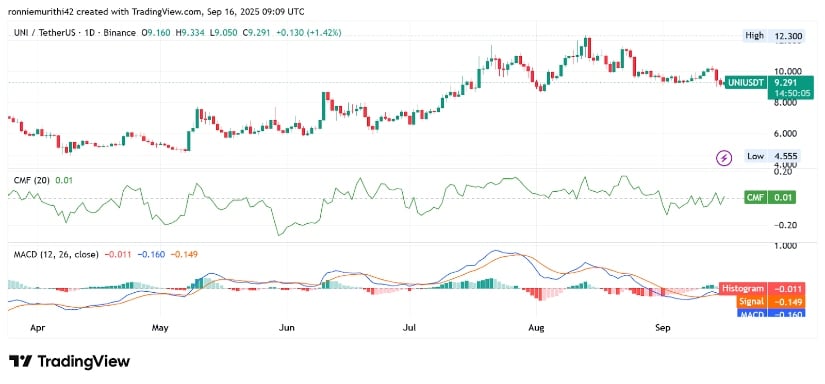
Task: Click the Sep label on time axis
Action: tap(662, 328)
